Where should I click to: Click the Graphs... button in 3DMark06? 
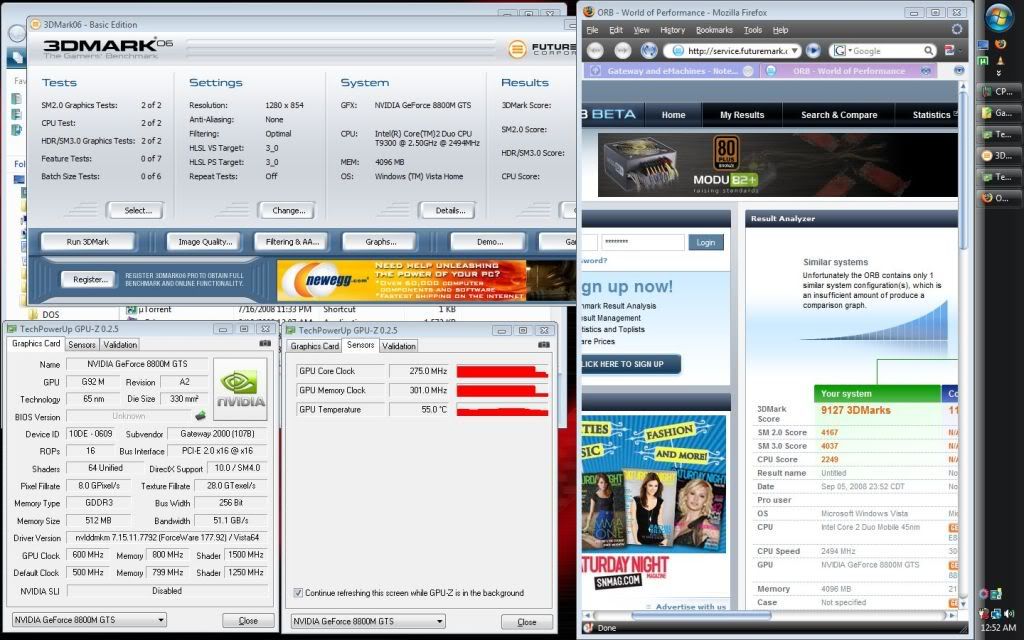click(380, 242)
